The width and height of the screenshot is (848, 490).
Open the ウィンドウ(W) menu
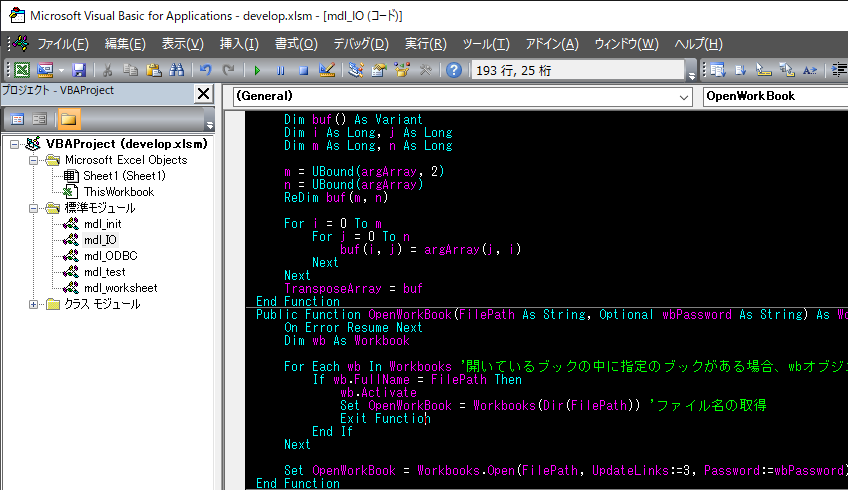[x=626, y=44]
